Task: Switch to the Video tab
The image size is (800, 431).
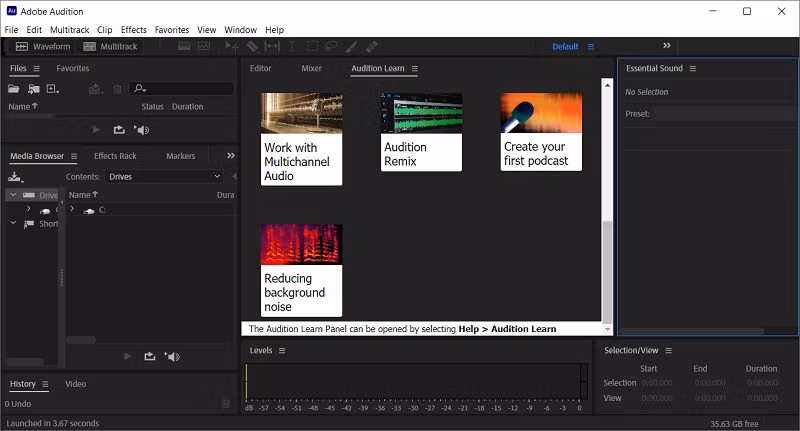Action: (76, 384)
